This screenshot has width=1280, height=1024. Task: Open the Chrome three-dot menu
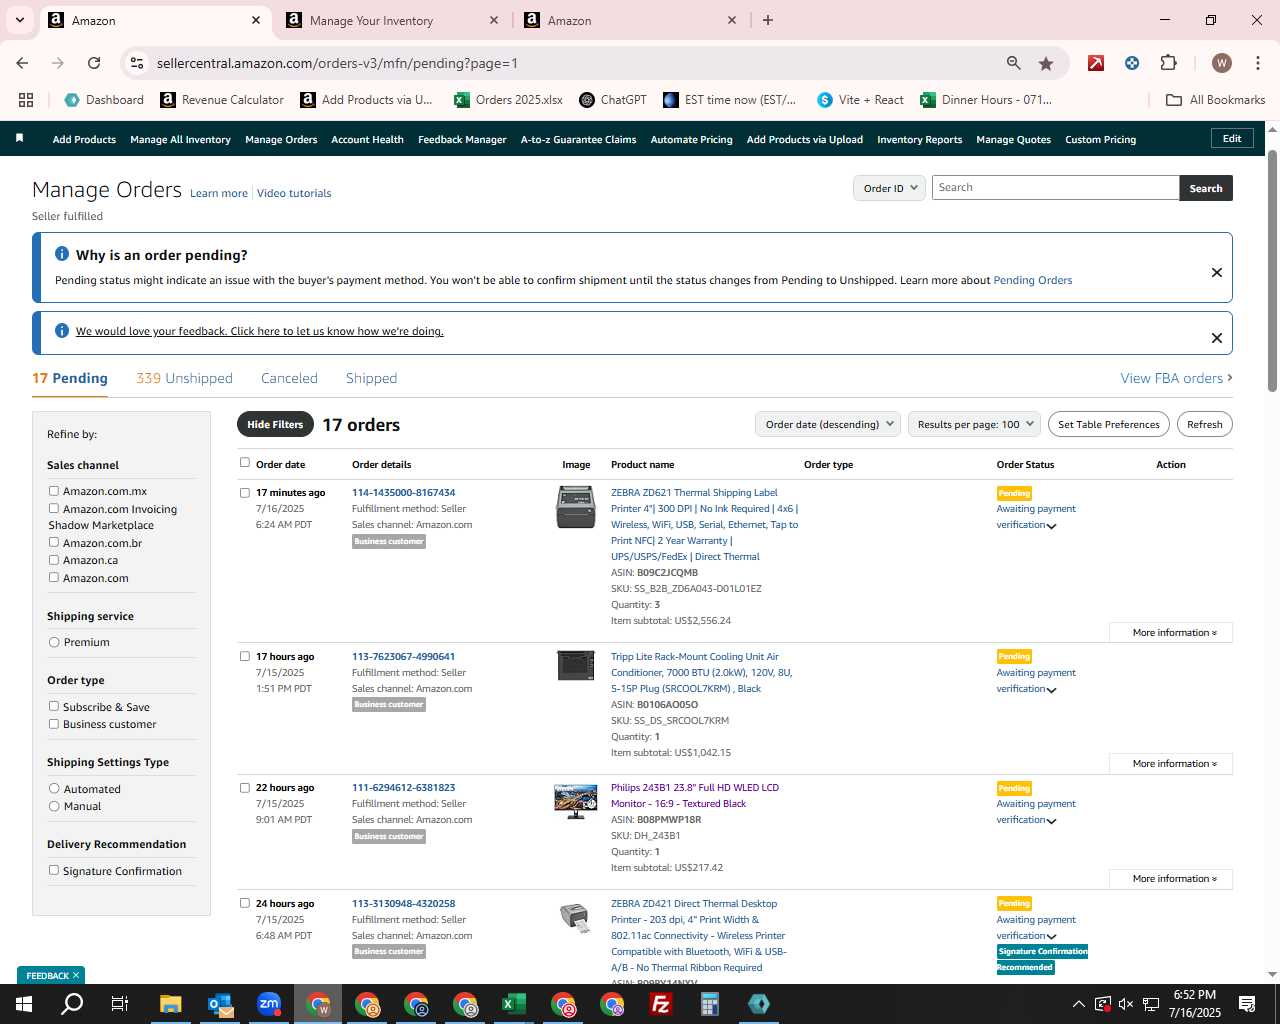click(1257, 63)
